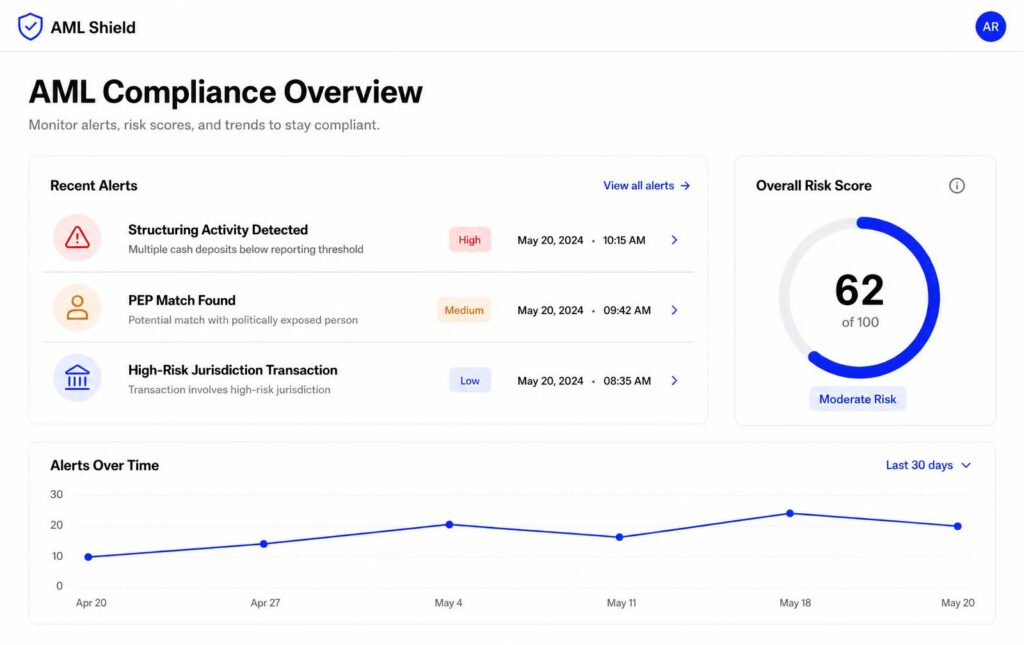Click the Apr 20 x-axis label

[x=91, y=603]
